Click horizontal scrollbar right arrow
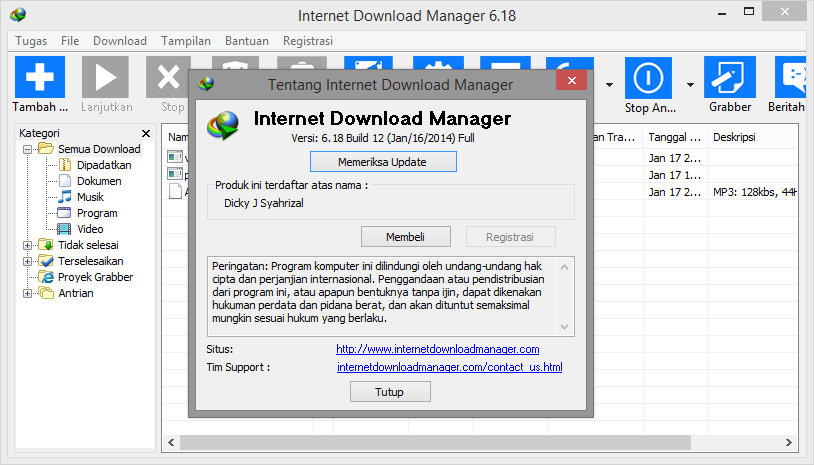 click(789, 443)
